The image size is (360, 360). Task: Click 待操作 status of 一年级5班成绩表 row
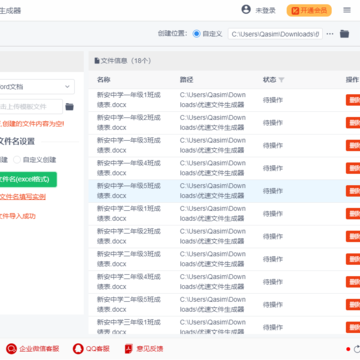pyautogui.click(x=273, y=191)
